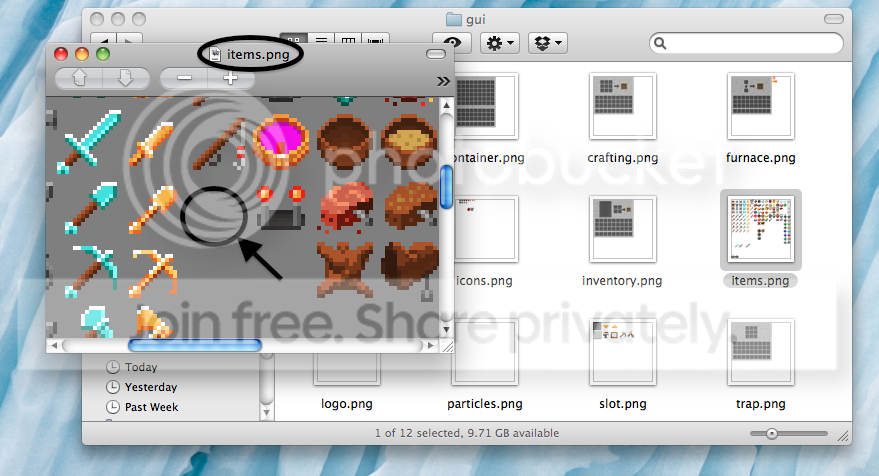Adjust the icon size slider

click(771, 433)
